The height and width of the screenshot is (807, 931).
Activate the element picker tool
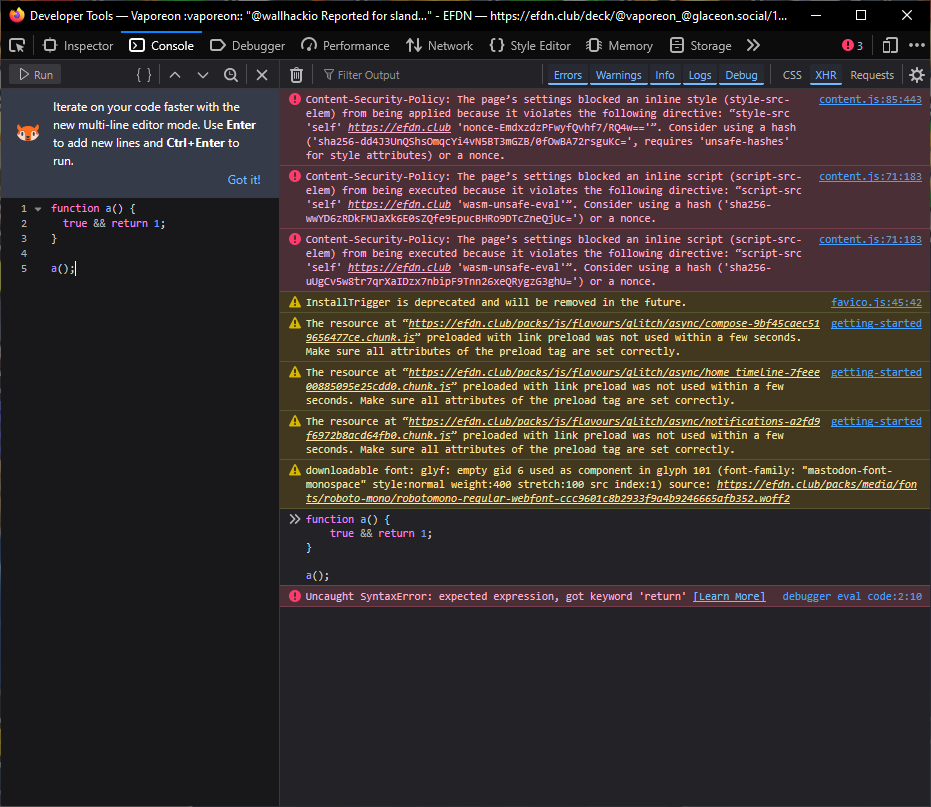pos(17,45)
